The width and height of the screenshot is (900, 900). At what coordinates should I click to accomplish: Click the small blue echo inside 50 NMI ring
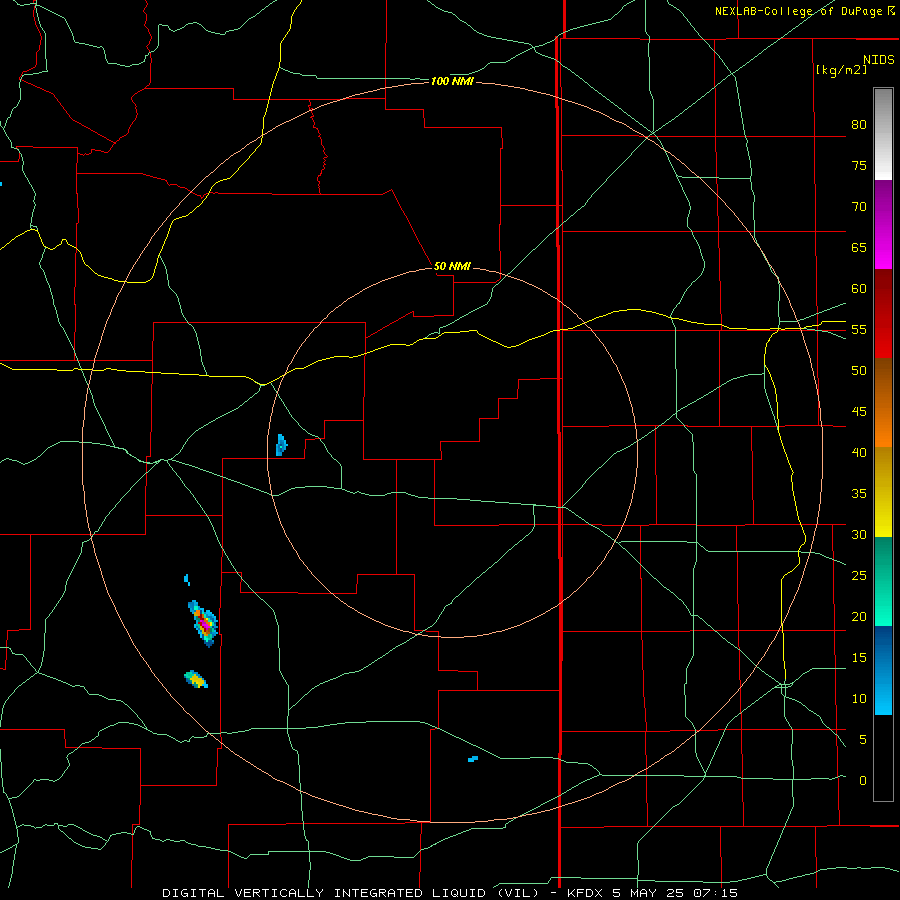coord(281,445)
